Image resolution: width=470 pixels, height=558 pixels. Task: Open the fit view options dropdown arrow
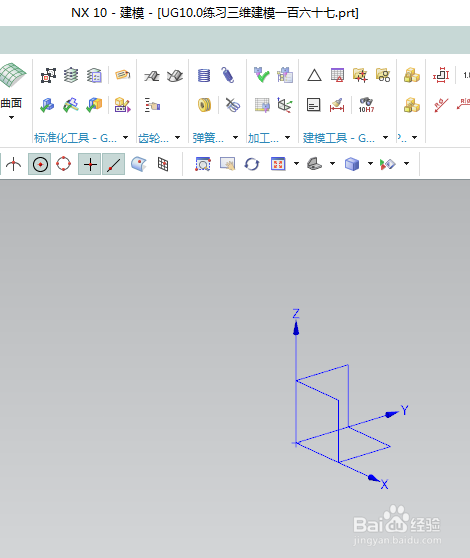point(296,164)
